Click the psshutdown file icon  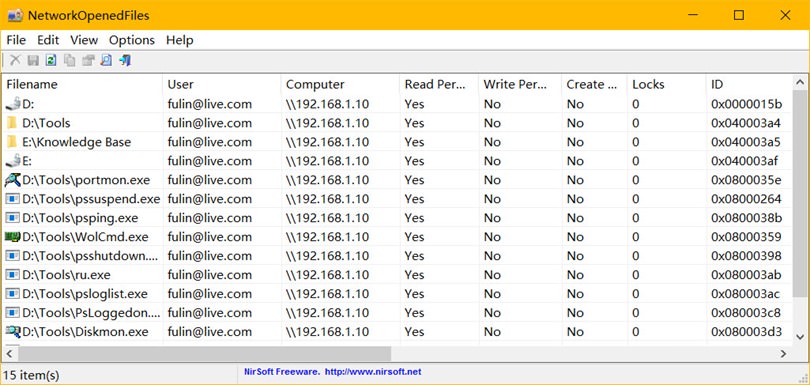pyautogui.click(x=13, y=256)
